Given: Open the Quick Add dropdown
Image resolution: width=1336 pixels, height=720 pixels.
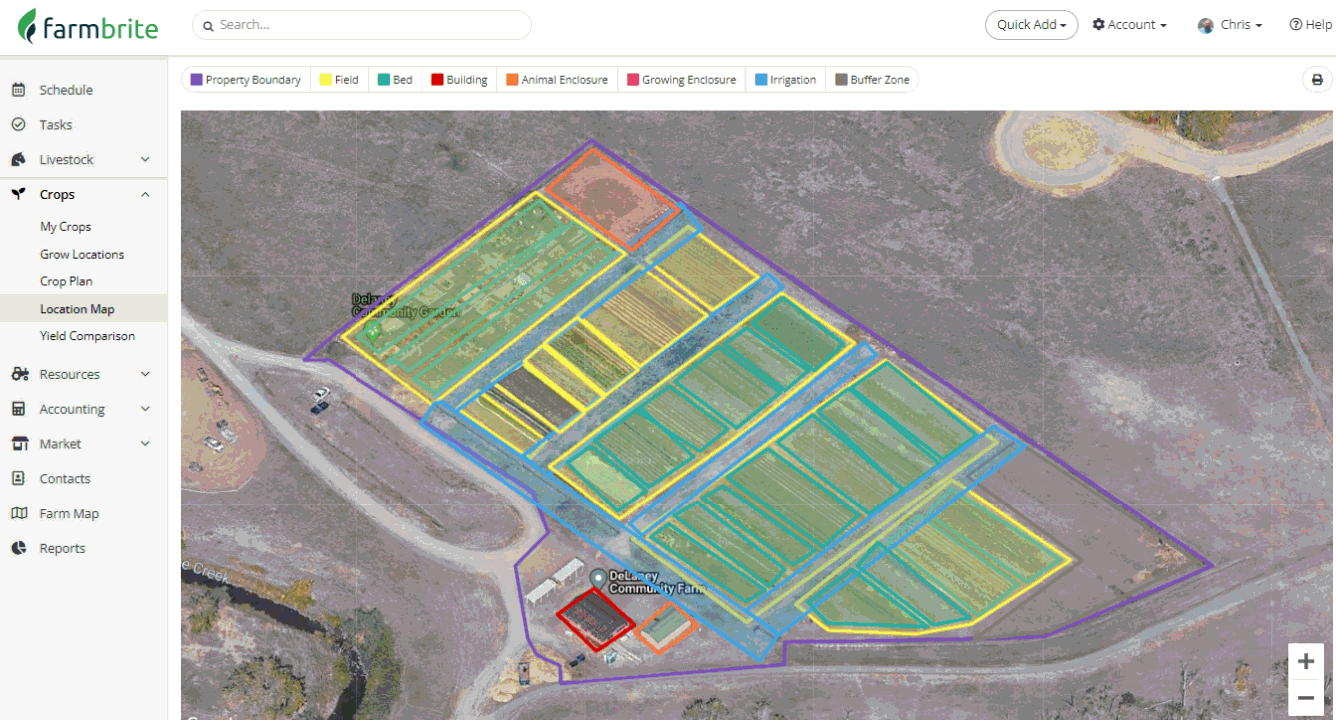Looking at the screenshot, I should coord(1031,25).
